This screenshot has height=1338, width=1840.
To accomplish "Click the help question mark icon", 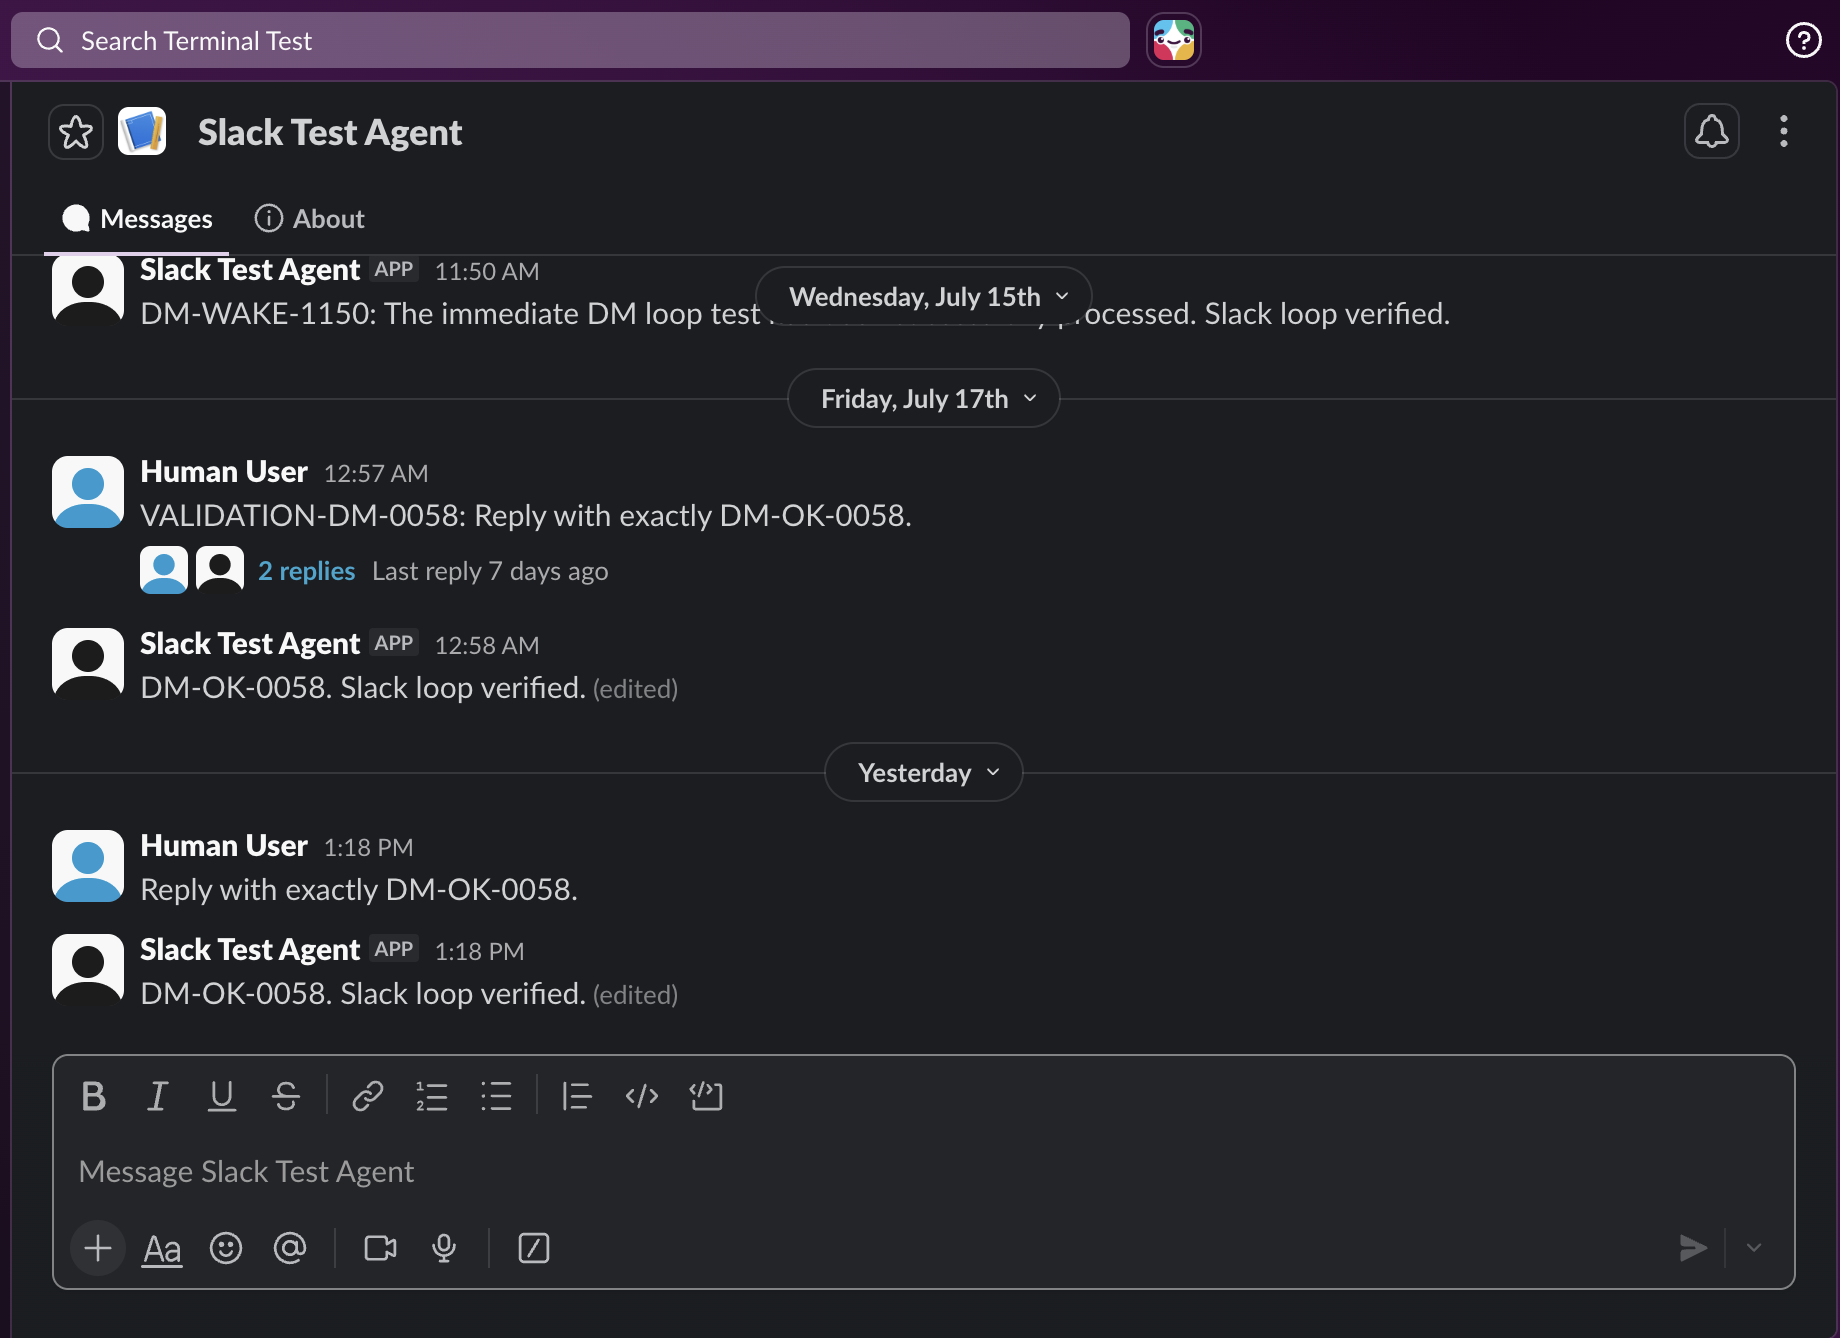I will [1803, 41].
